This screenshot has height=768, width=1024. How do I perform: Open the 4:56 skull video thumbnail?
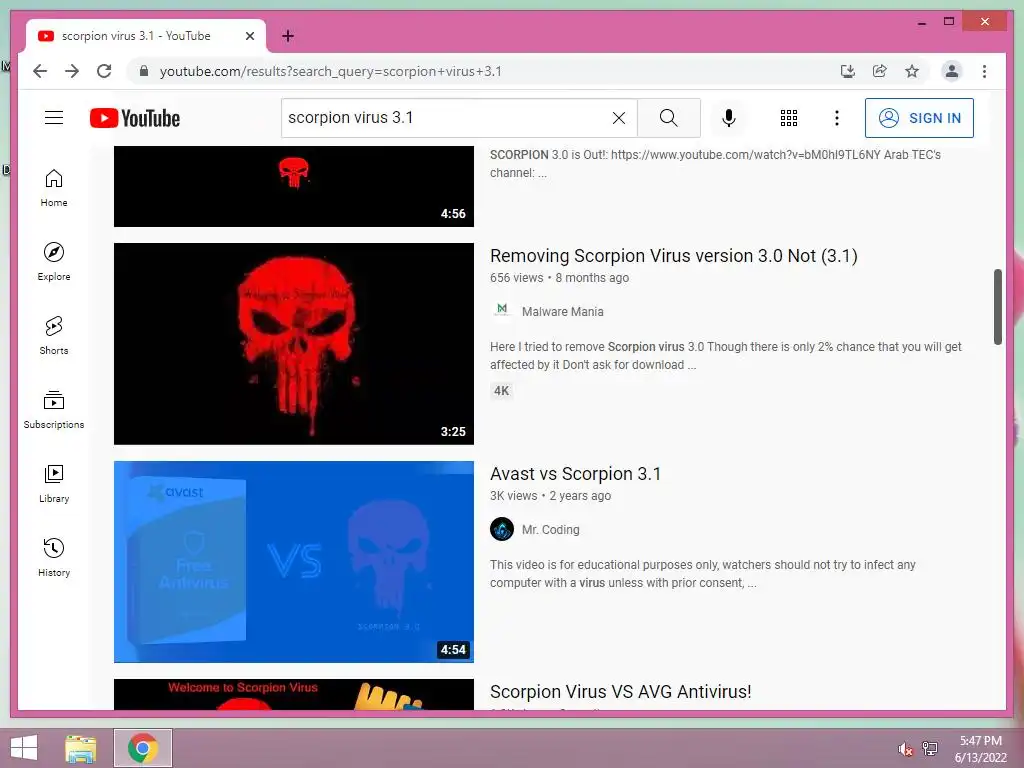coord(293,186)
